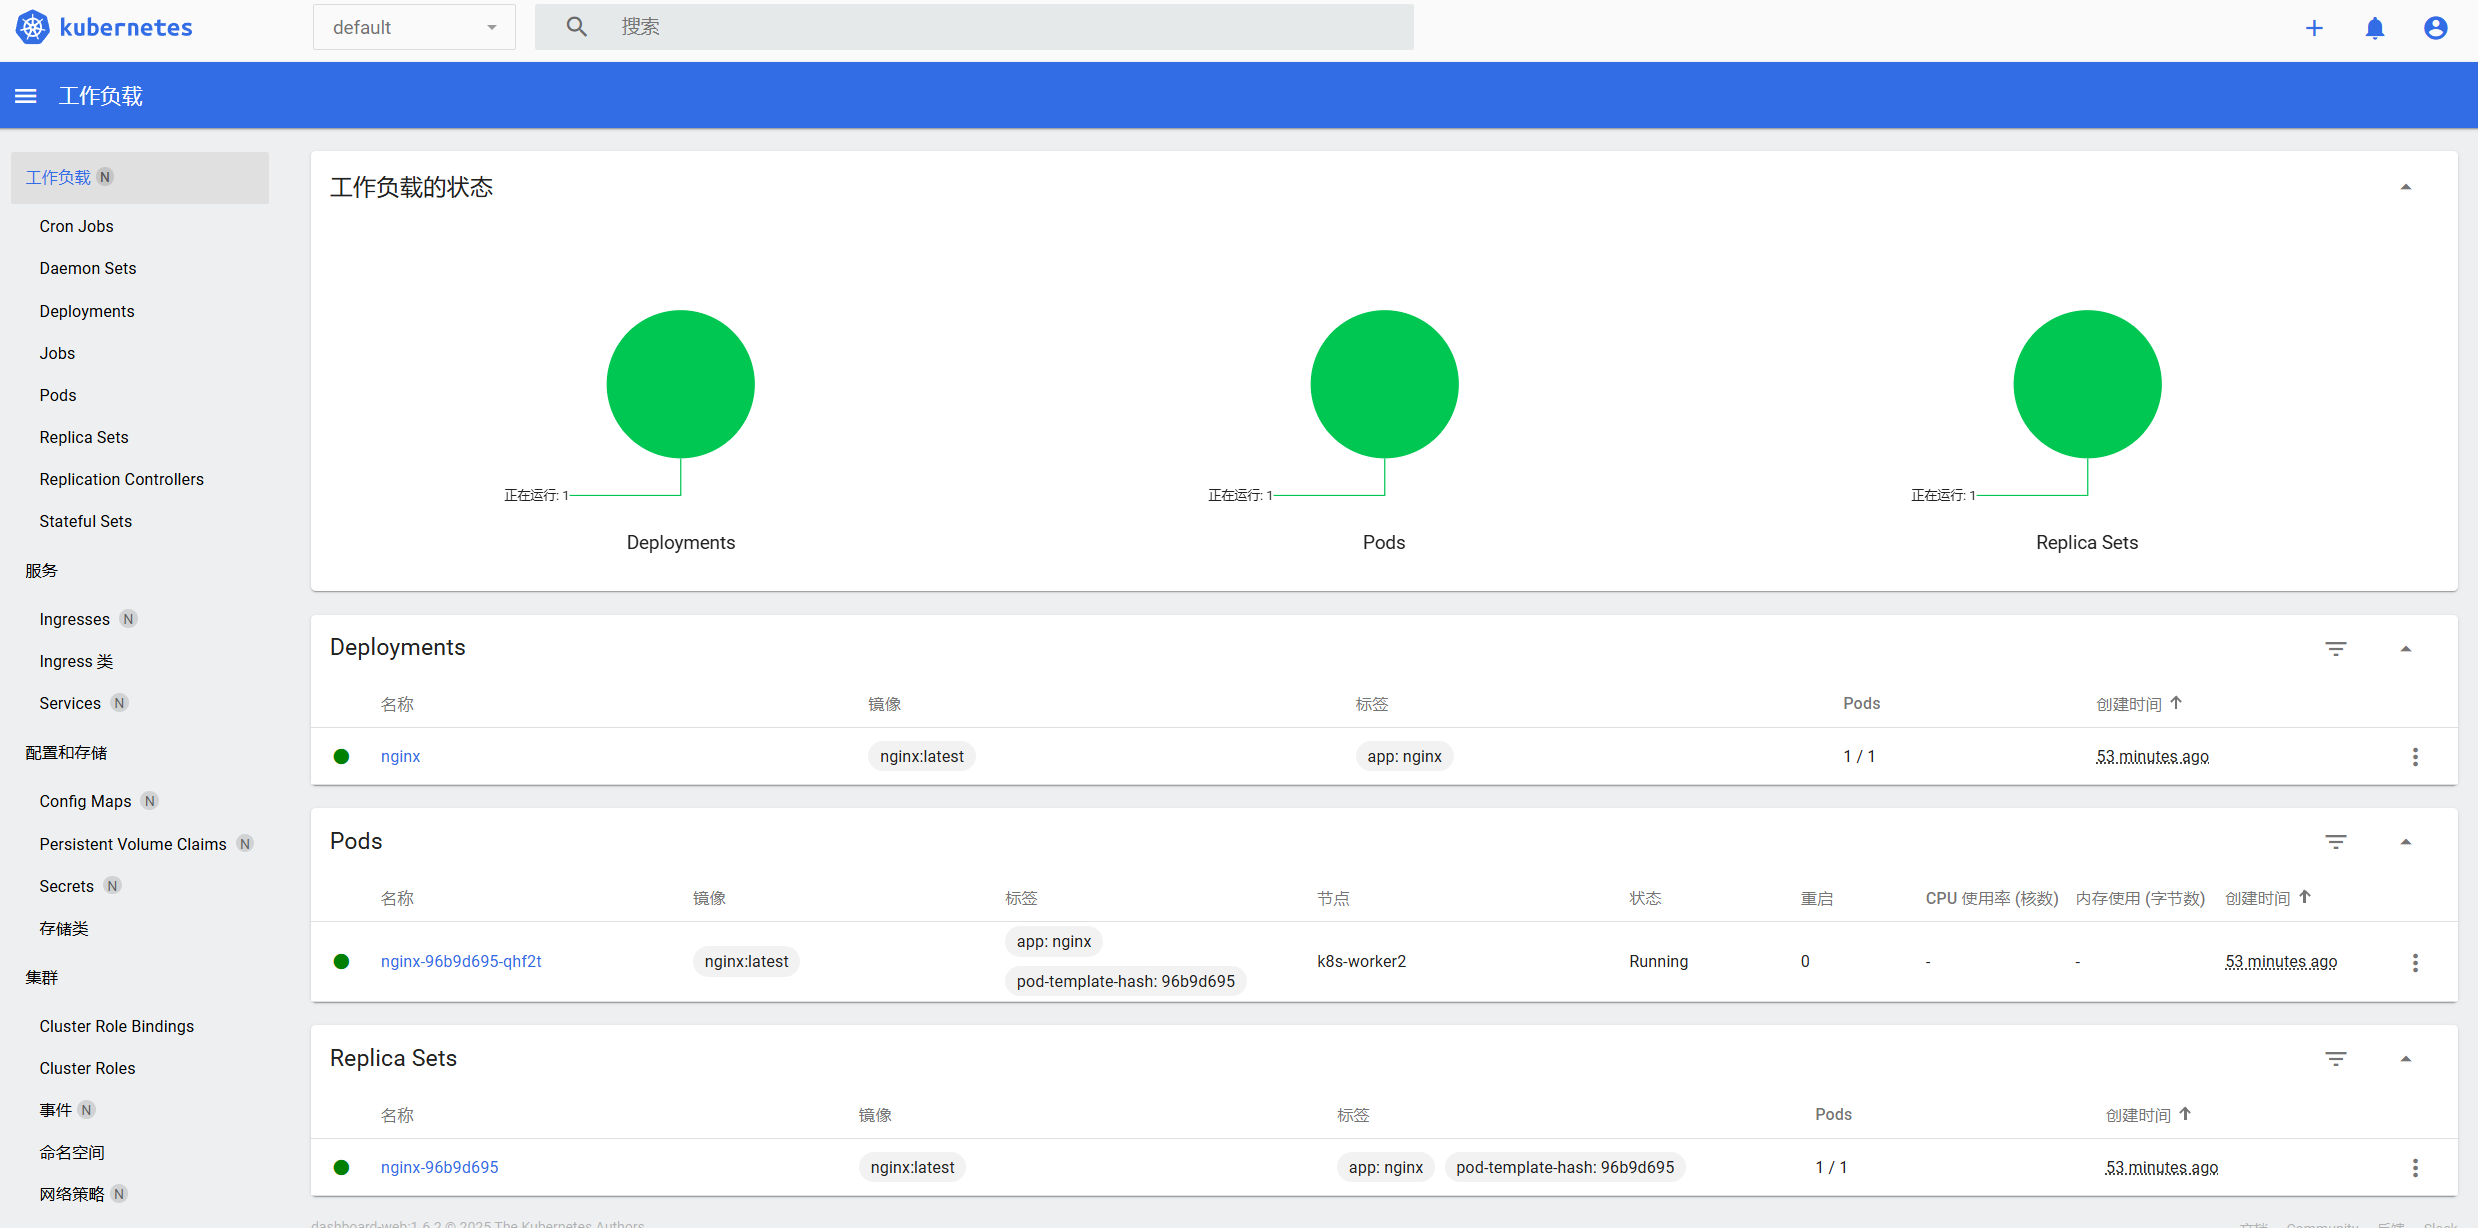Open Stateful Sets sidebar item
Viewport: 2478px width, 1228px height.
coord(86,521)
